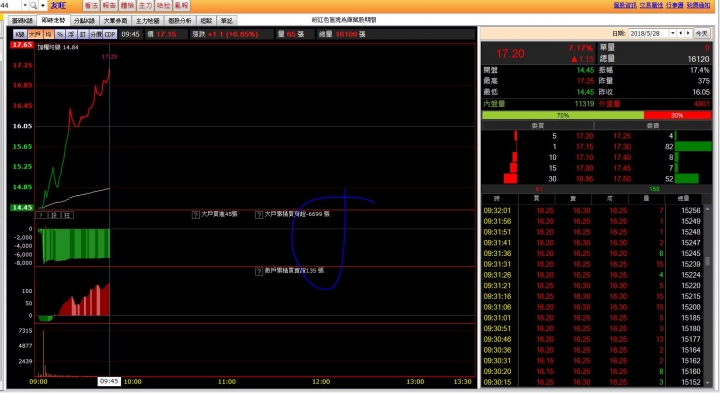This screenshot has height=393, width=720.
Task: Go to next date with right arrow
Action: click(x=688, y=34)
